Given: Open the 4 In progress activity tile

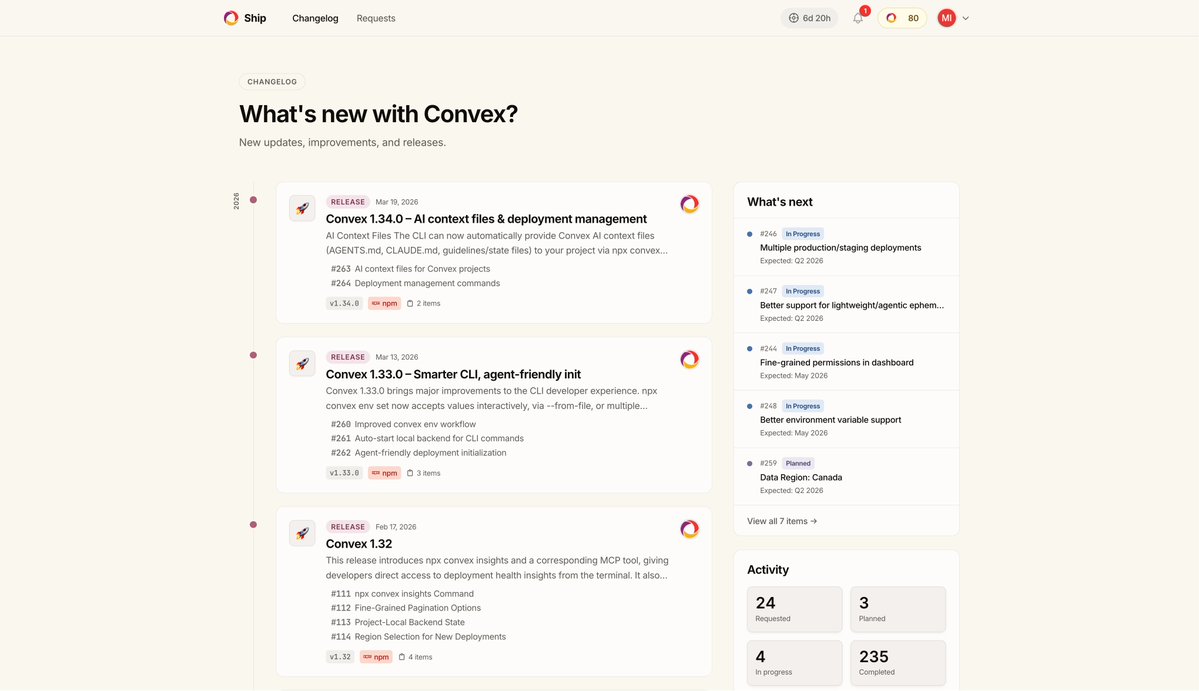Looking at the screenshot, I should tap(794, 663).
